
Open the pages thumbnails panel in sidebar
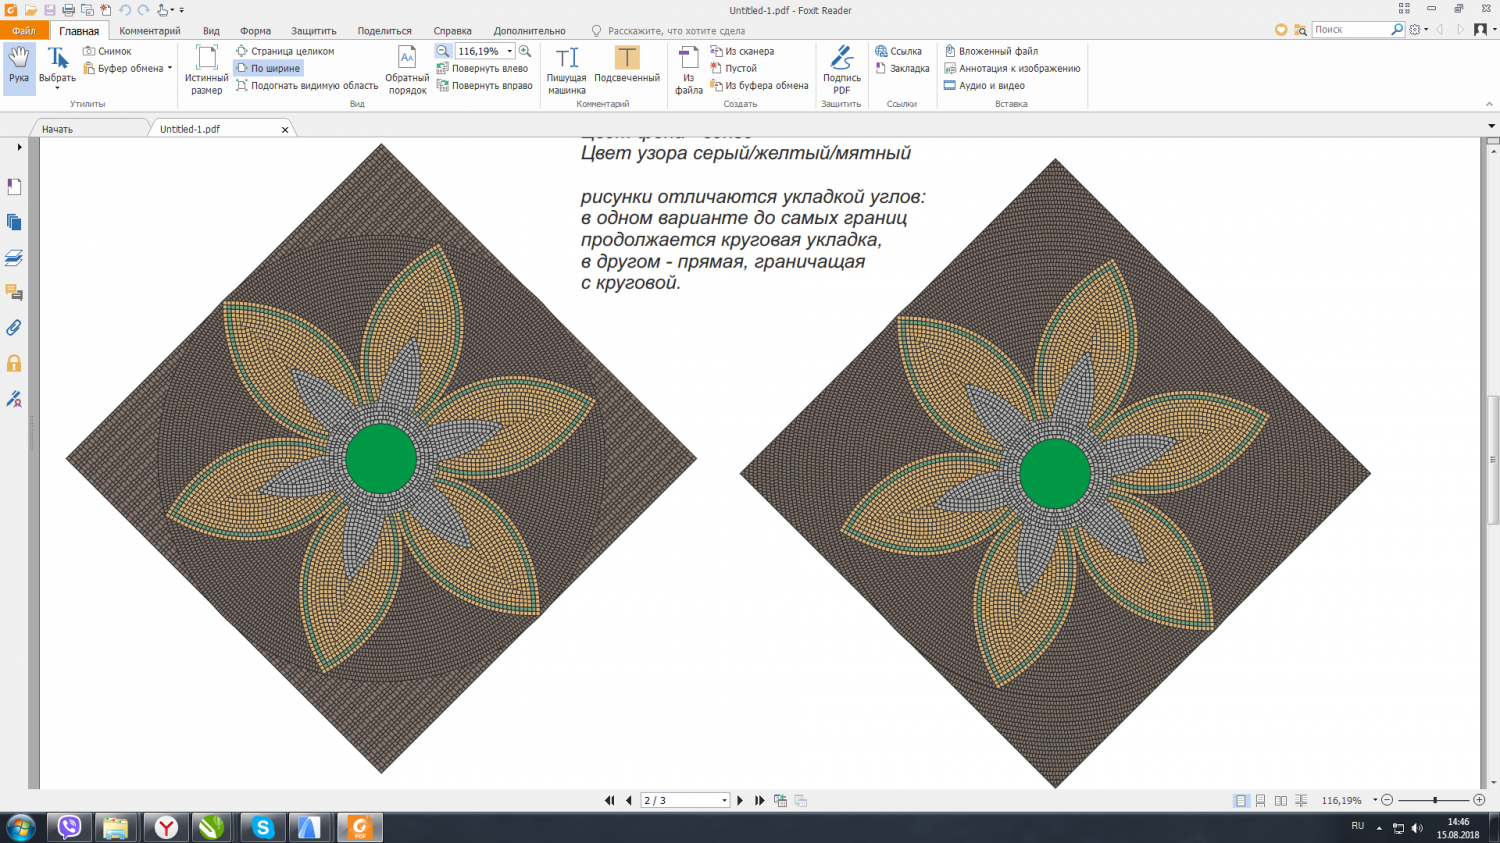click(14, 222)
